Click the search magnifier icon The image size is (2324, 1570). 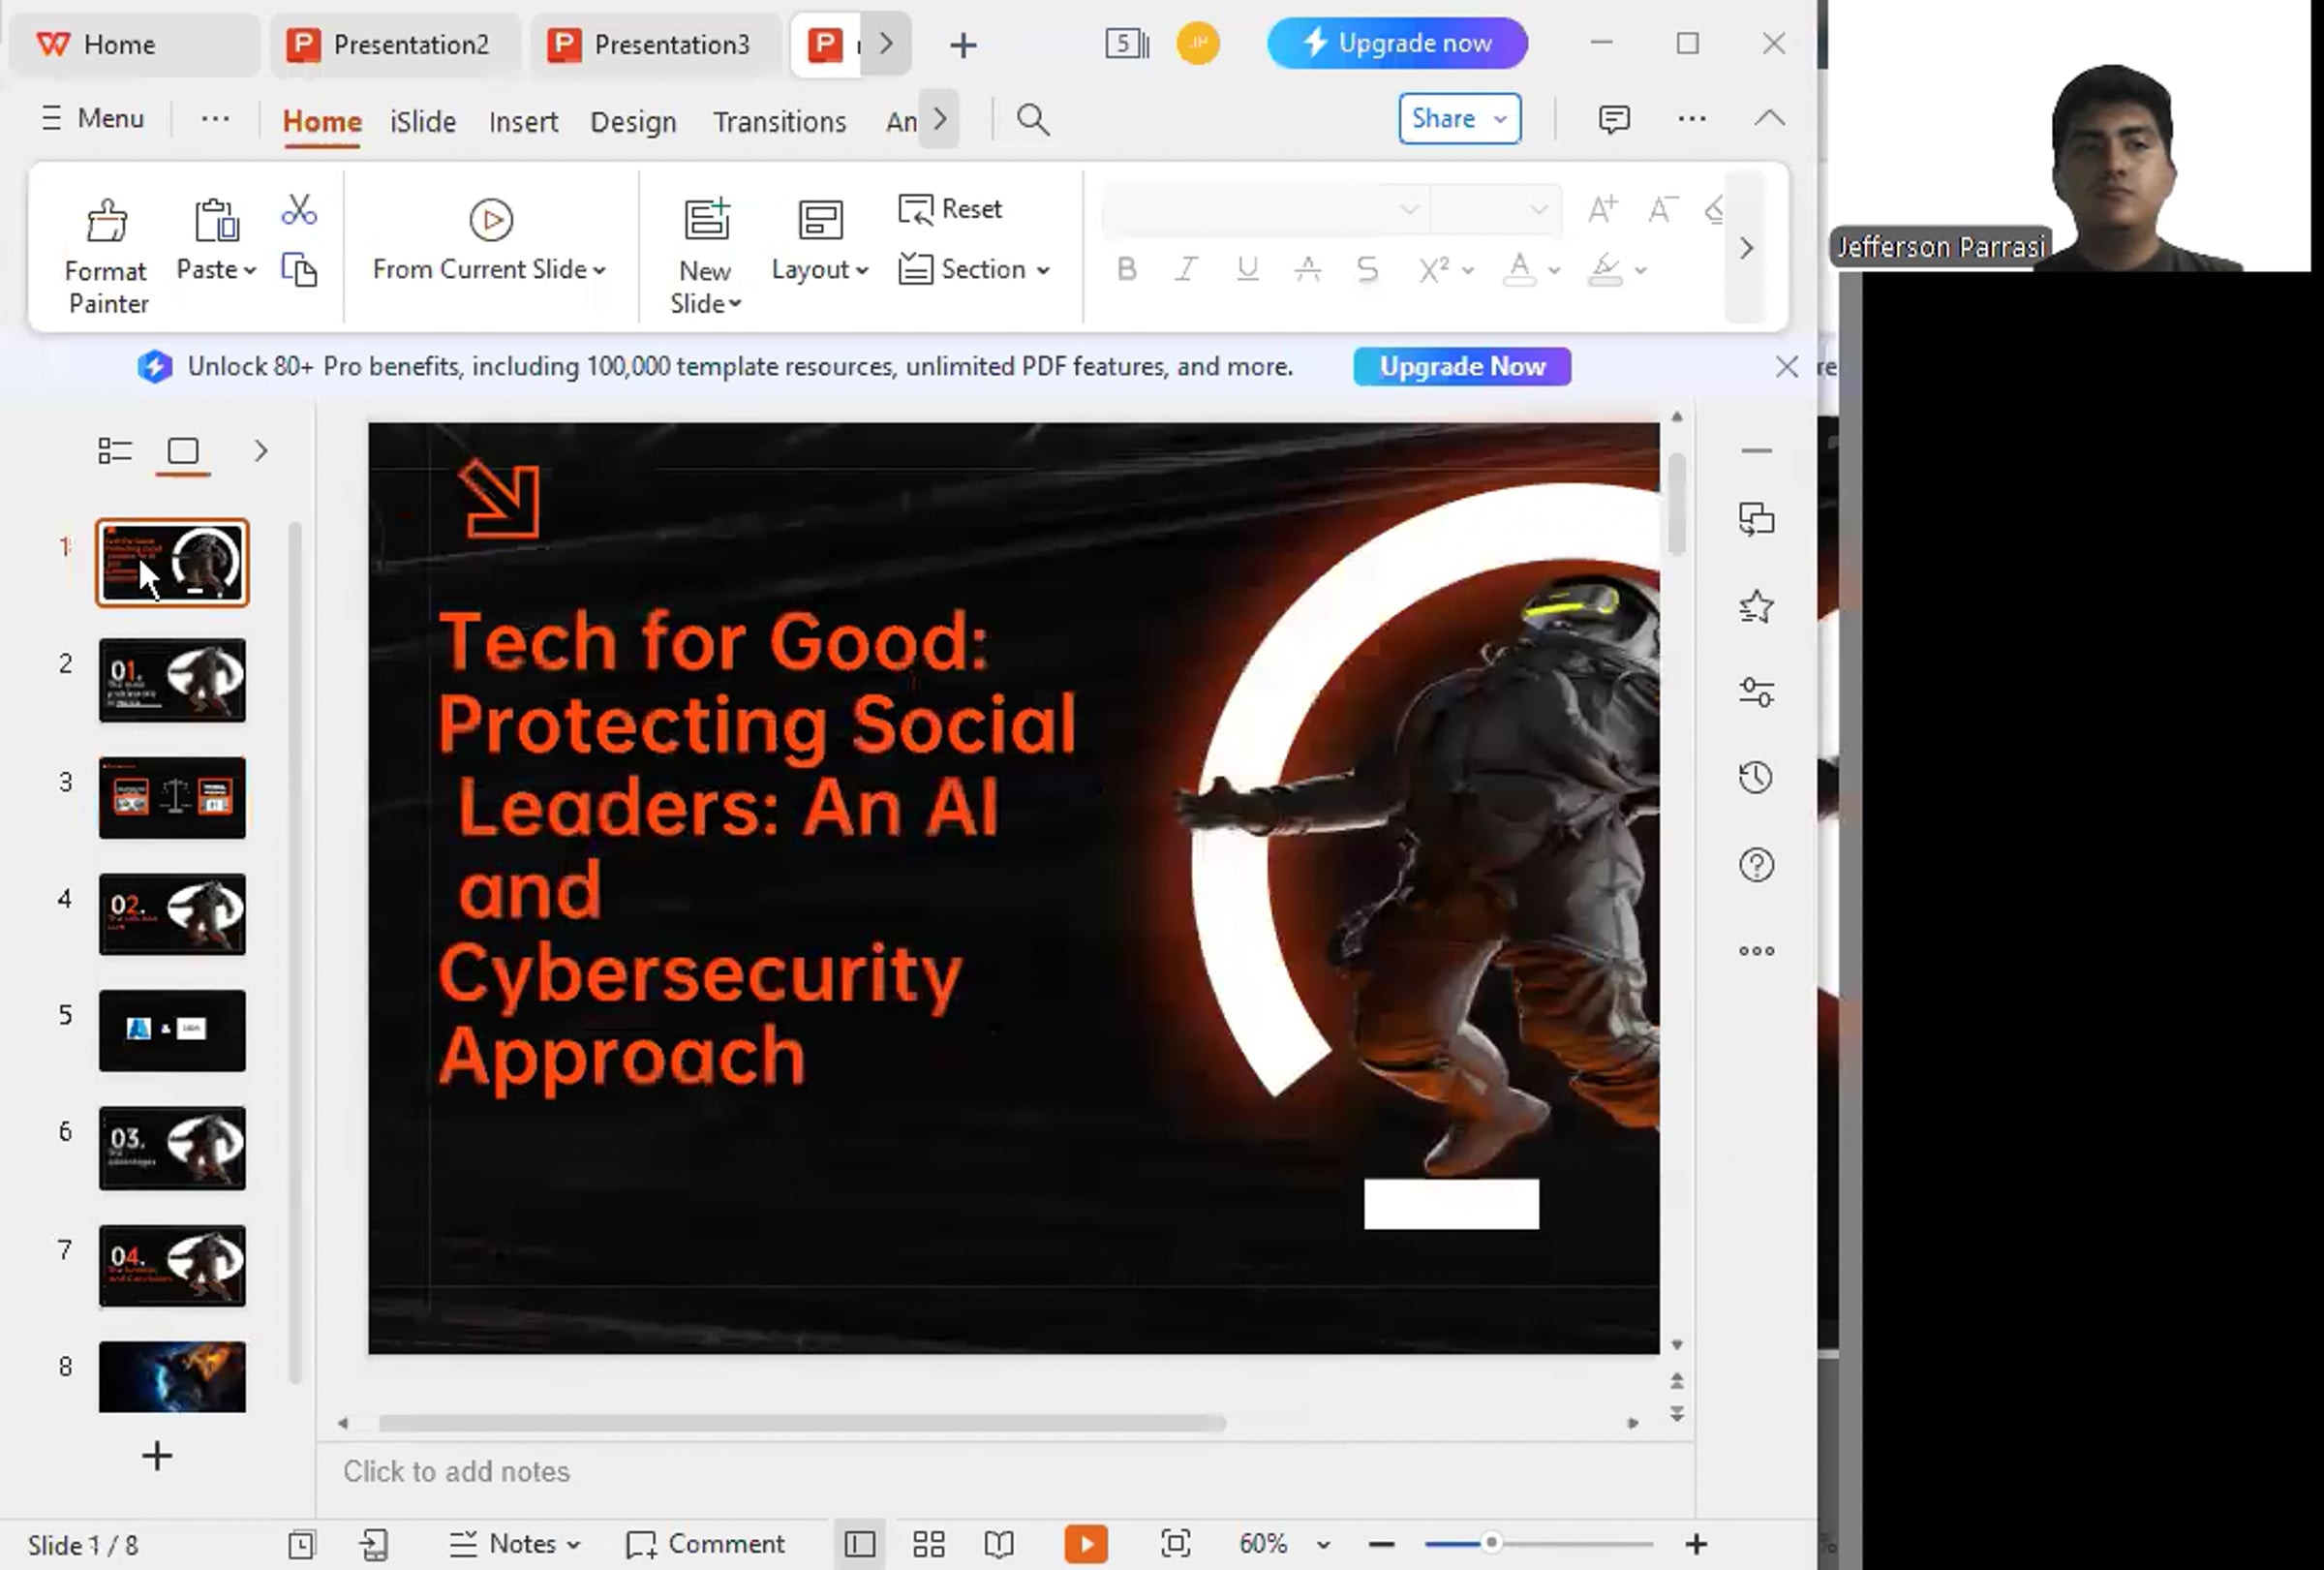(1033, 120)
